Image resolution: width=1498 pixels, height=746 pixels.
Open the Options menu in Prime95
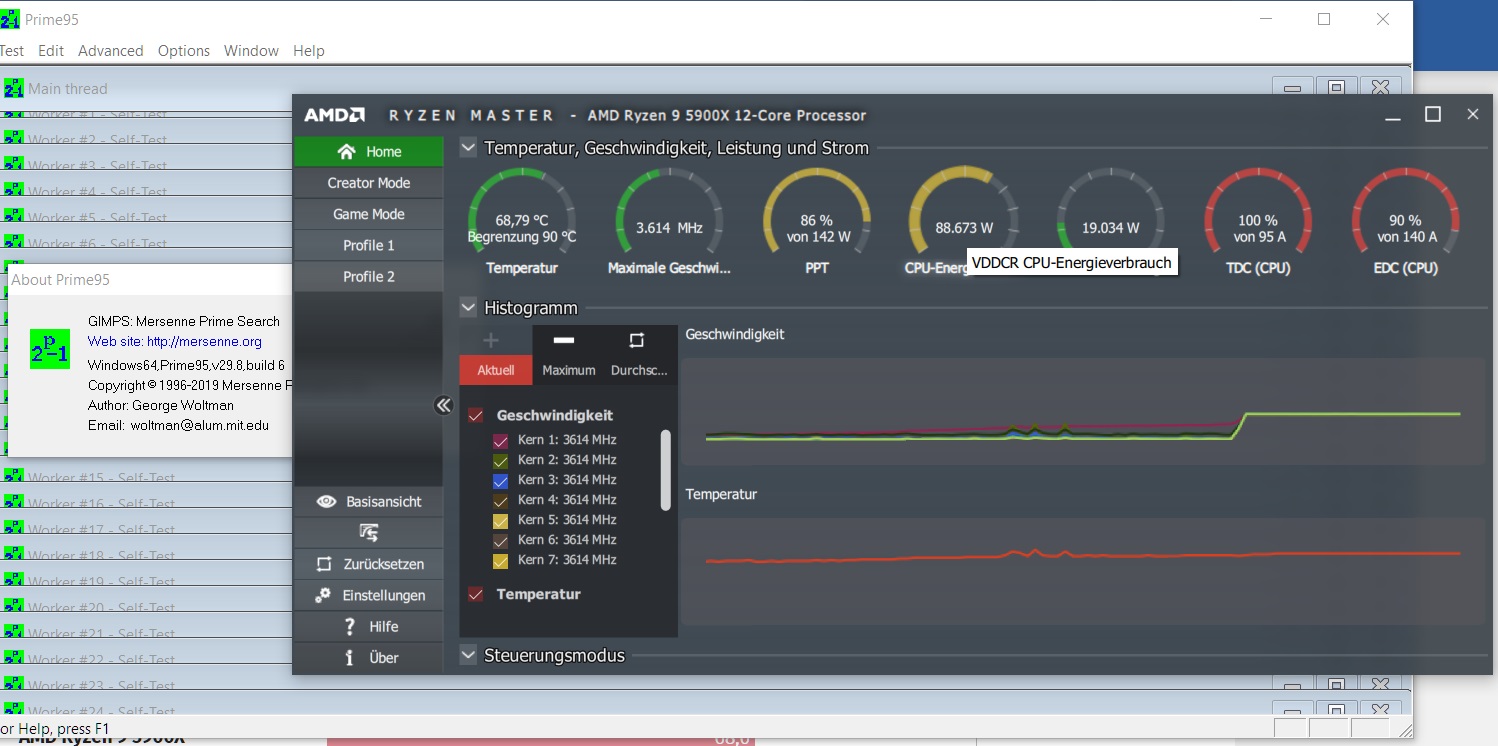[184, 51]
